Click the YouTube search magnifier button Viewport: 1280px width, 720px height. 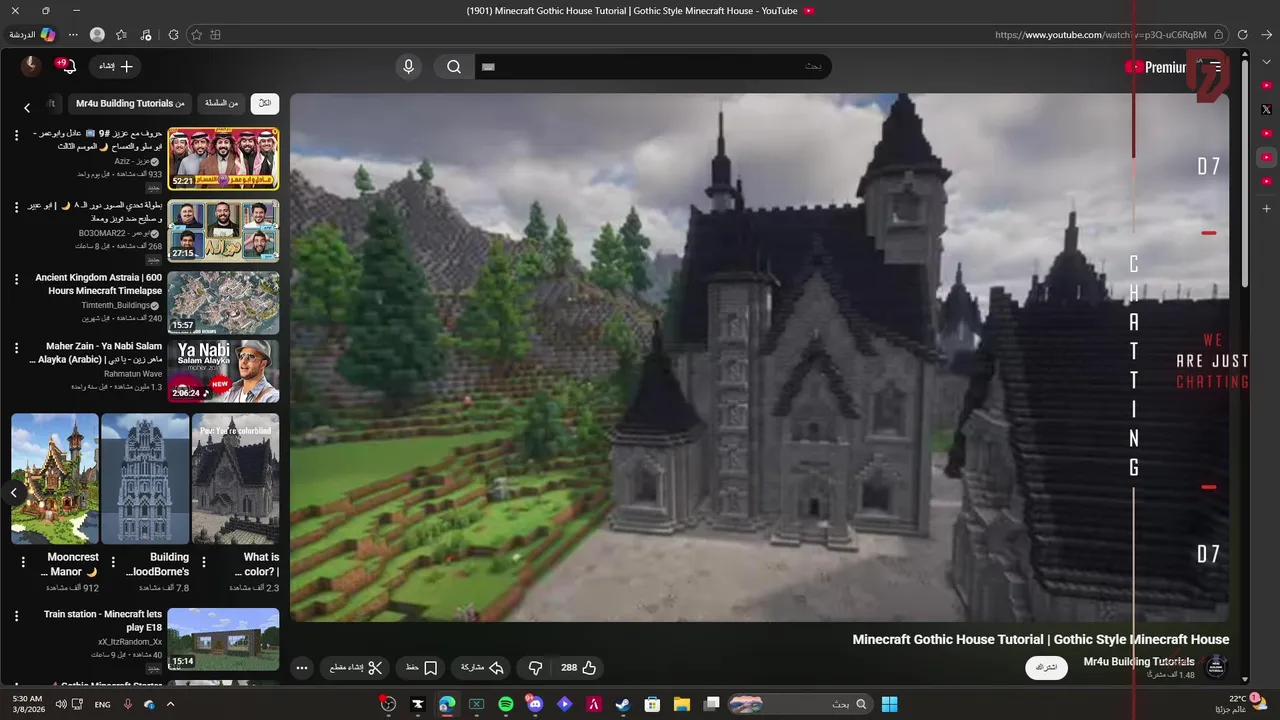(x=454, y=67)
